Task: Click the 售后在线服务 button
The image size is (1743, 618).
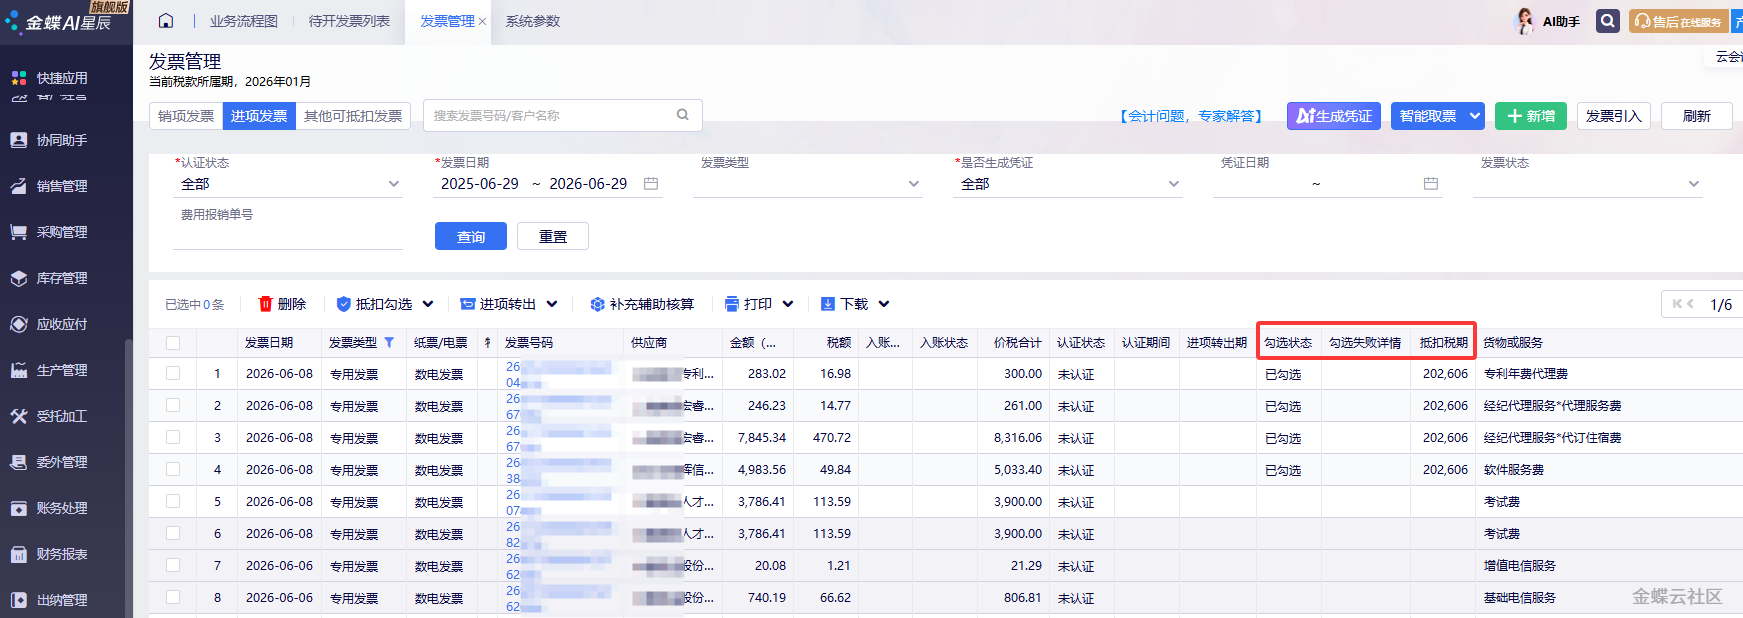Action: pyautogui.click(x=1679, y=21)
